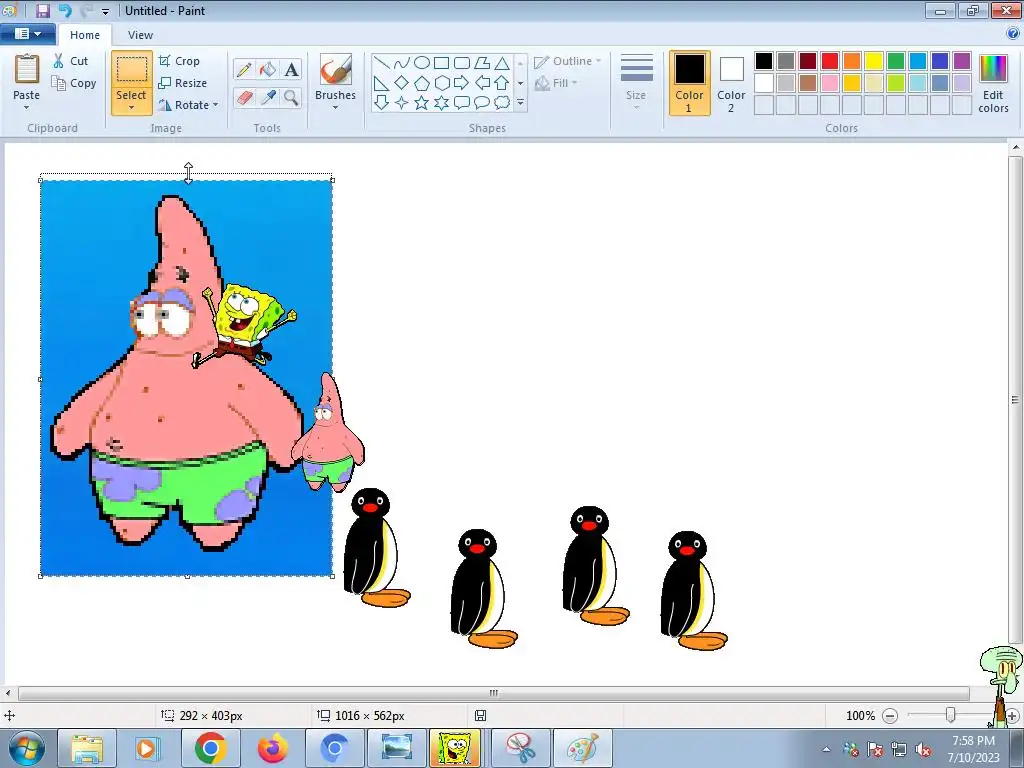
Task: Choose the Right arrow shape
Action: [x=462, y=83]
